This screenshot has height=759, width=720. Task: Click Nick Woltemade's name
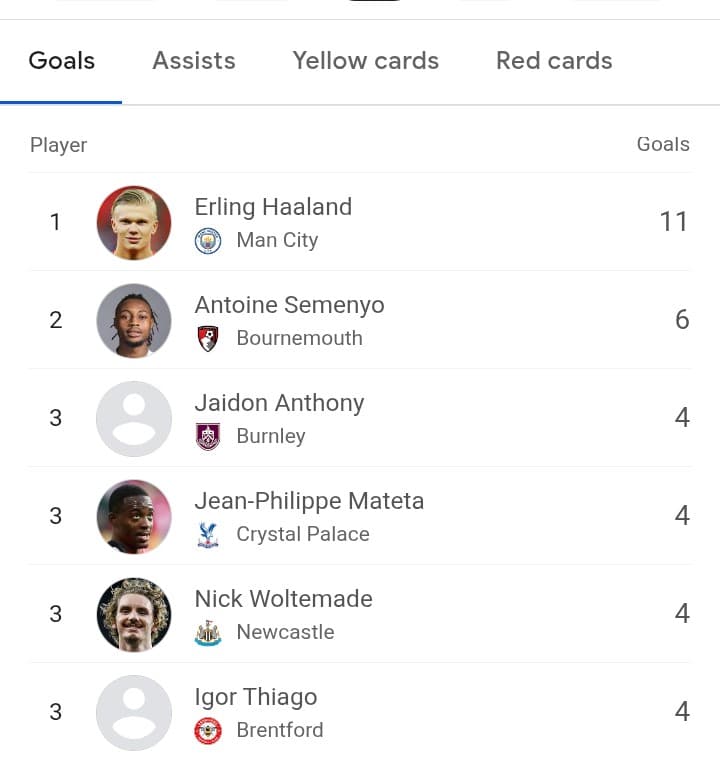pos(283,599)
